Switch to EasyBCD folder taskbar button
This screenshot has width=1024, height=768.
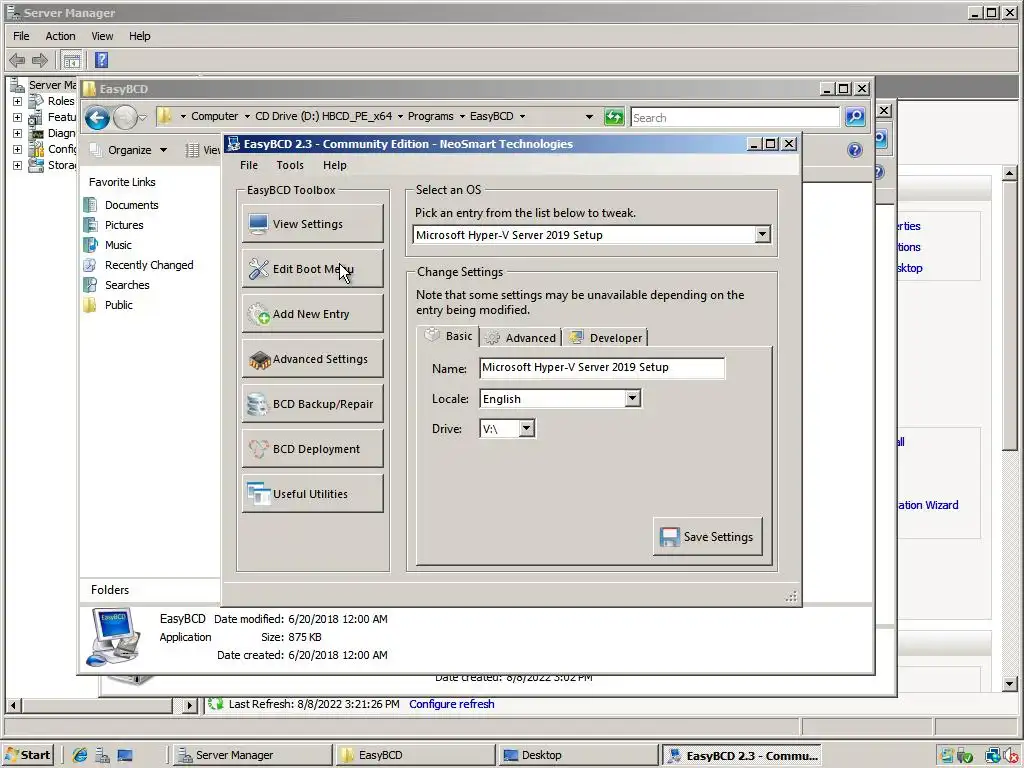tap(415, 755)
